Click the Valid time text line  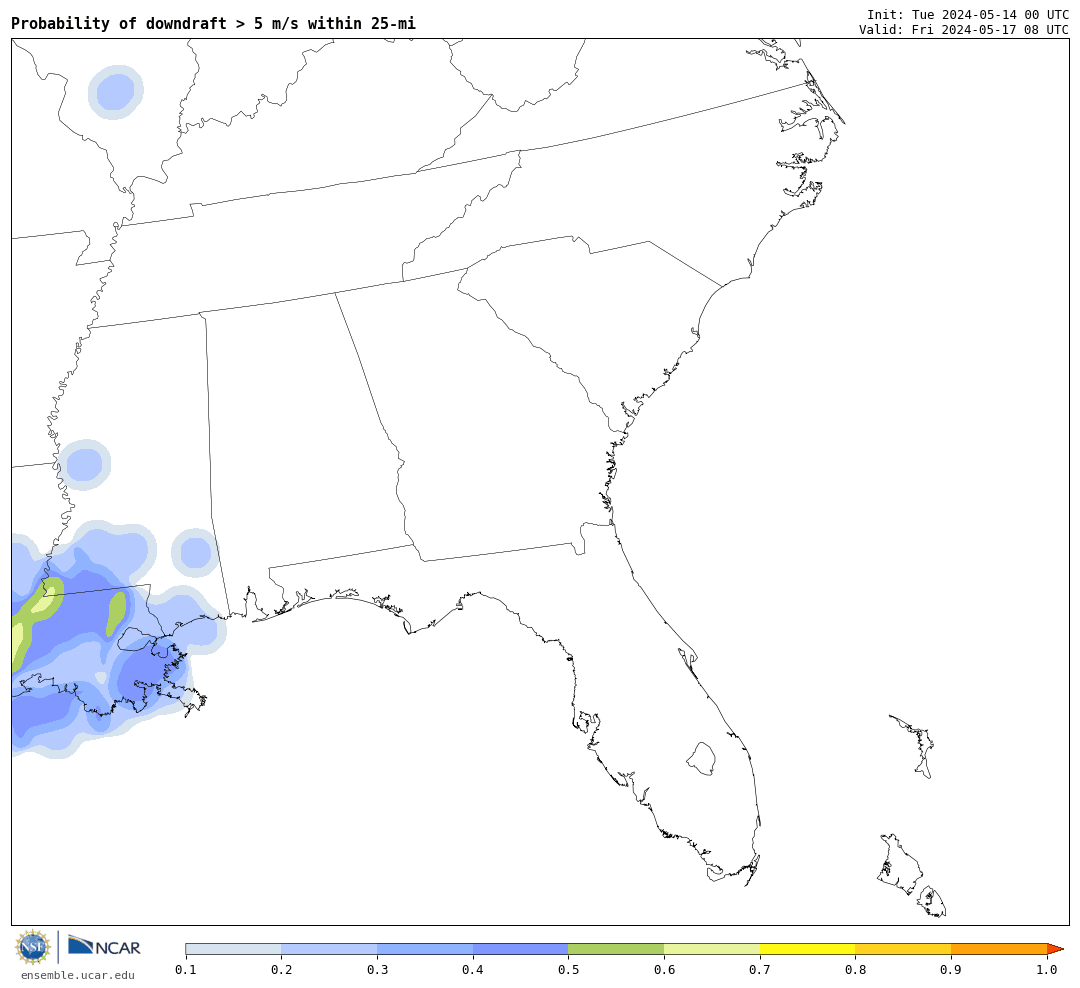click(964, 30)
